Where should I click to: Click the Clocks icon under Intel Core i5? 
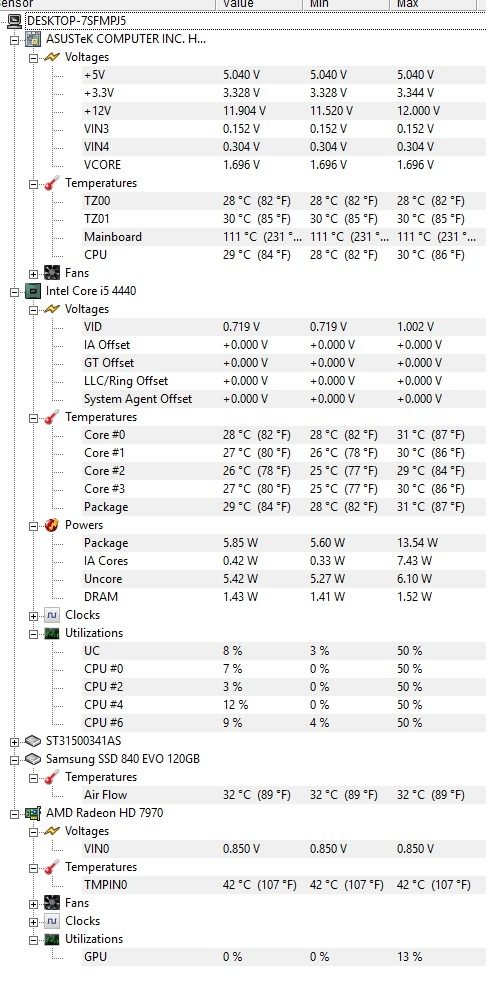pos(52,615)
